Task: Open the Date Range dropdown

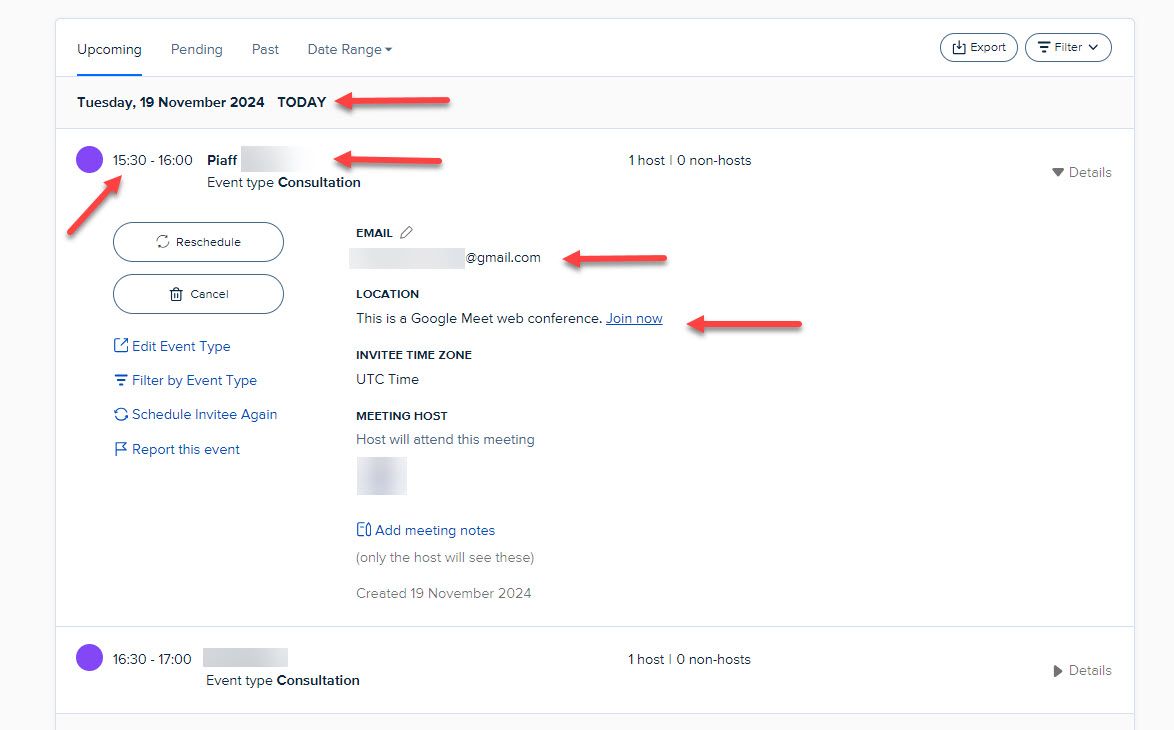Action: click(x=349, y=48)
